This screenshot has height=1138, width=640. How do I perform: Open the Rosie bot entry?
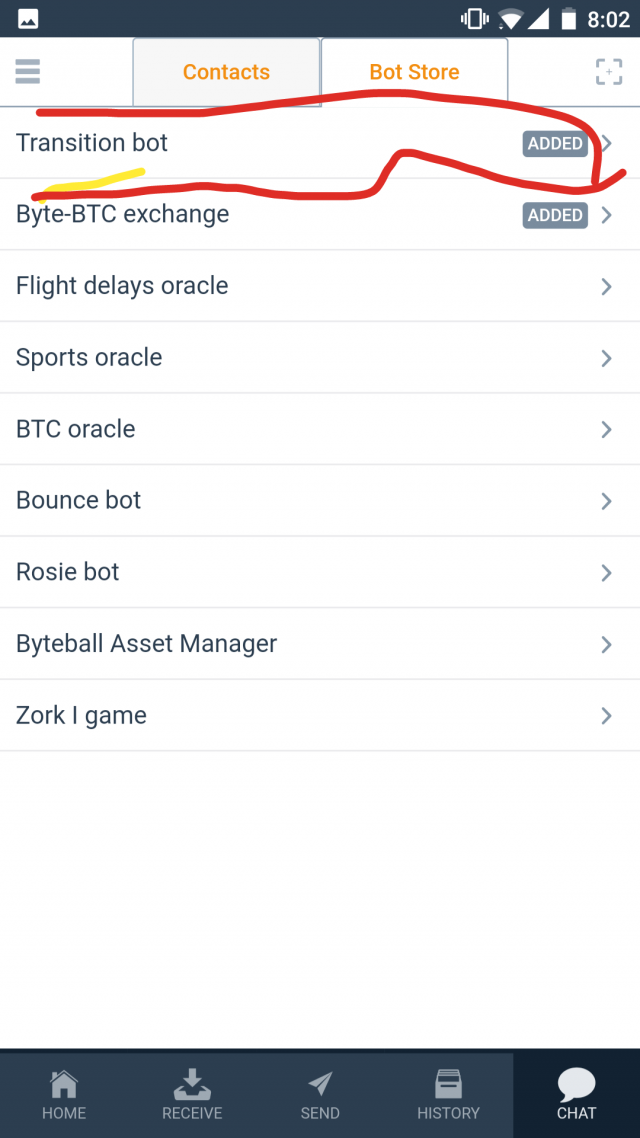[68, 572]
